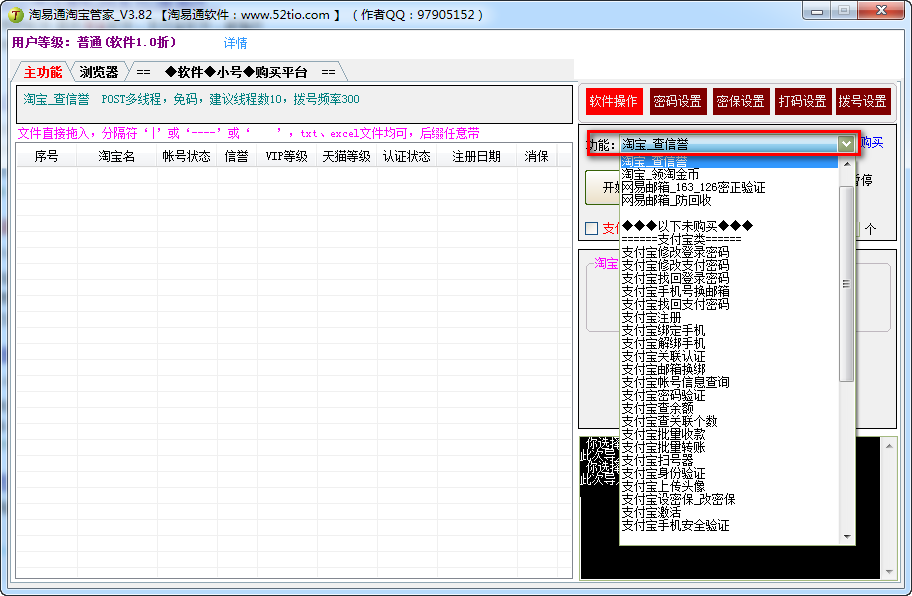Image resolution: width=912 pixels, height=596 pixels.
Task: Collapse the 功能 combo box arrow
Action: click(847, 144)
